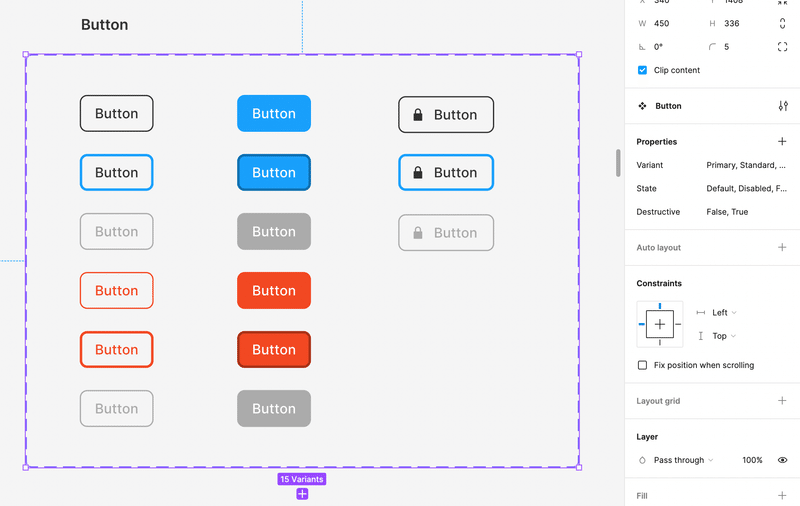
Task: Click the Auto layout section label
Action: (x=658, y=247)
